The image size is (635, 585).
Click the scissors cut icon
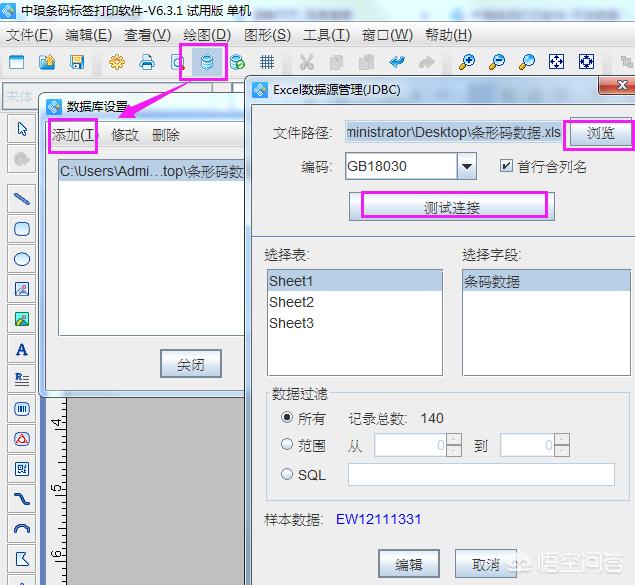pyautogui.click(x=307, y=62)
